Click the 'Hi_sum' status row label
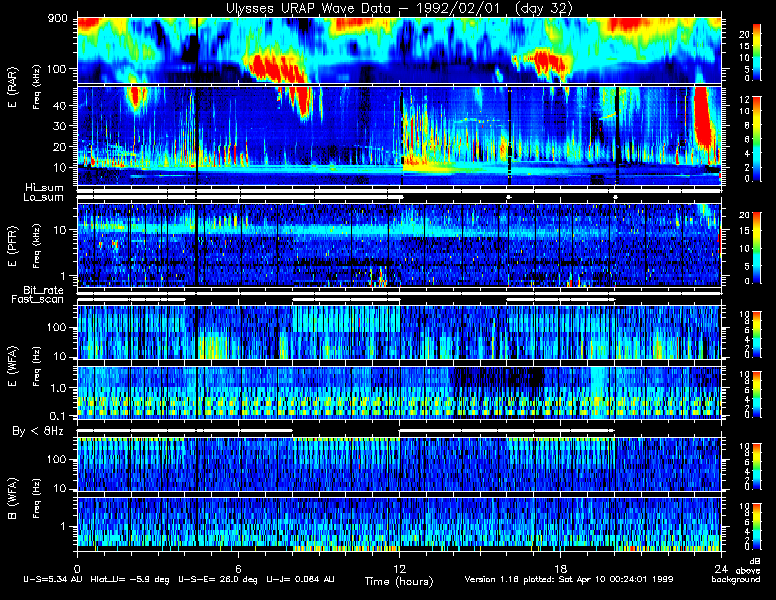 click(x=43, y=187)
